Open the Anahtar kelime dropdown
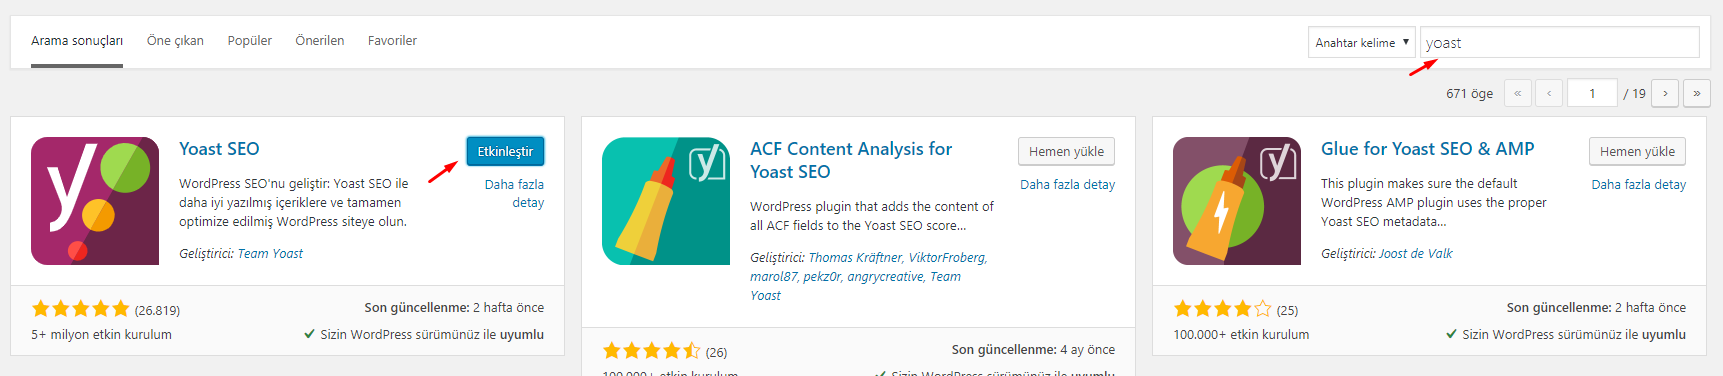The image size is (1723, 376). pos(1362,42)
